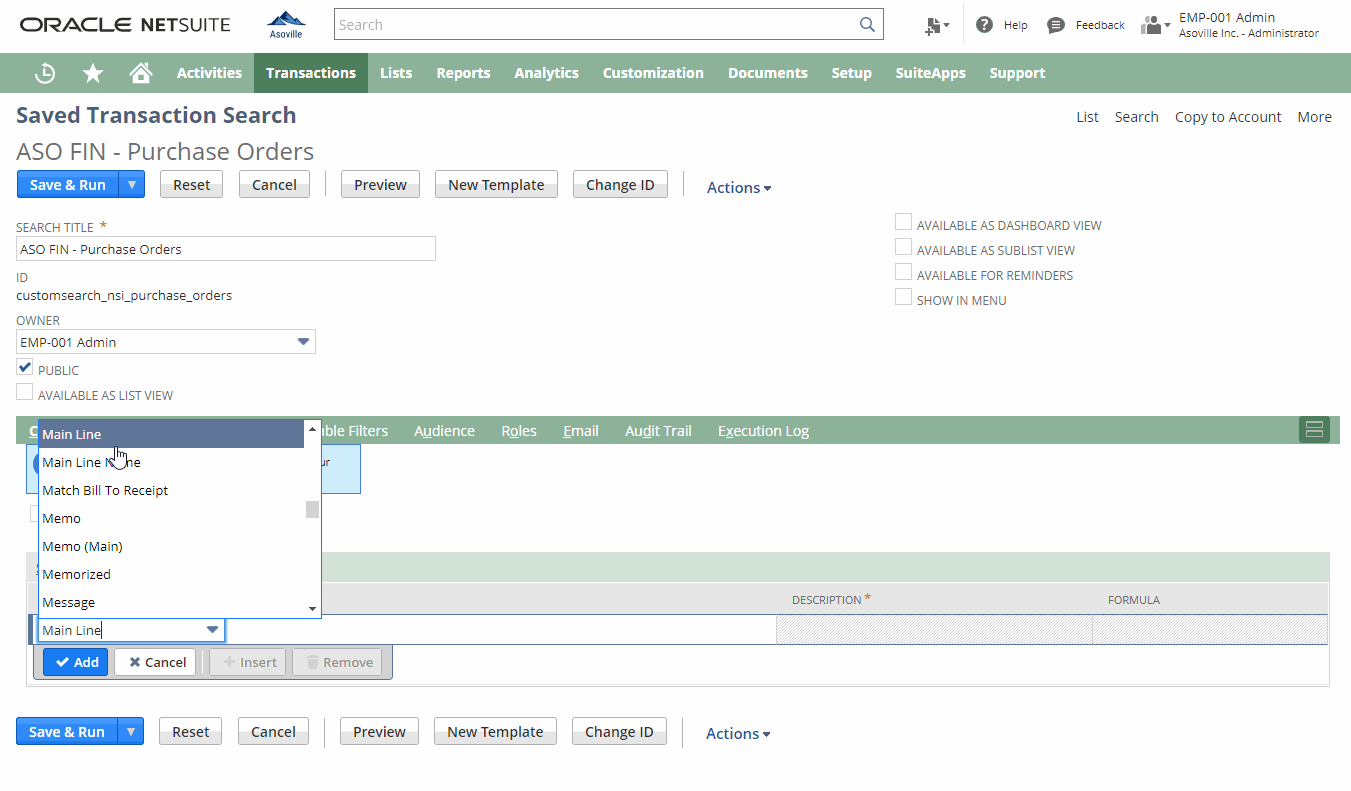Screen dimensions: 1351x791
Task: Switch to the Execution Log tab
Action: pyautogui.click(x=763, y=431)
